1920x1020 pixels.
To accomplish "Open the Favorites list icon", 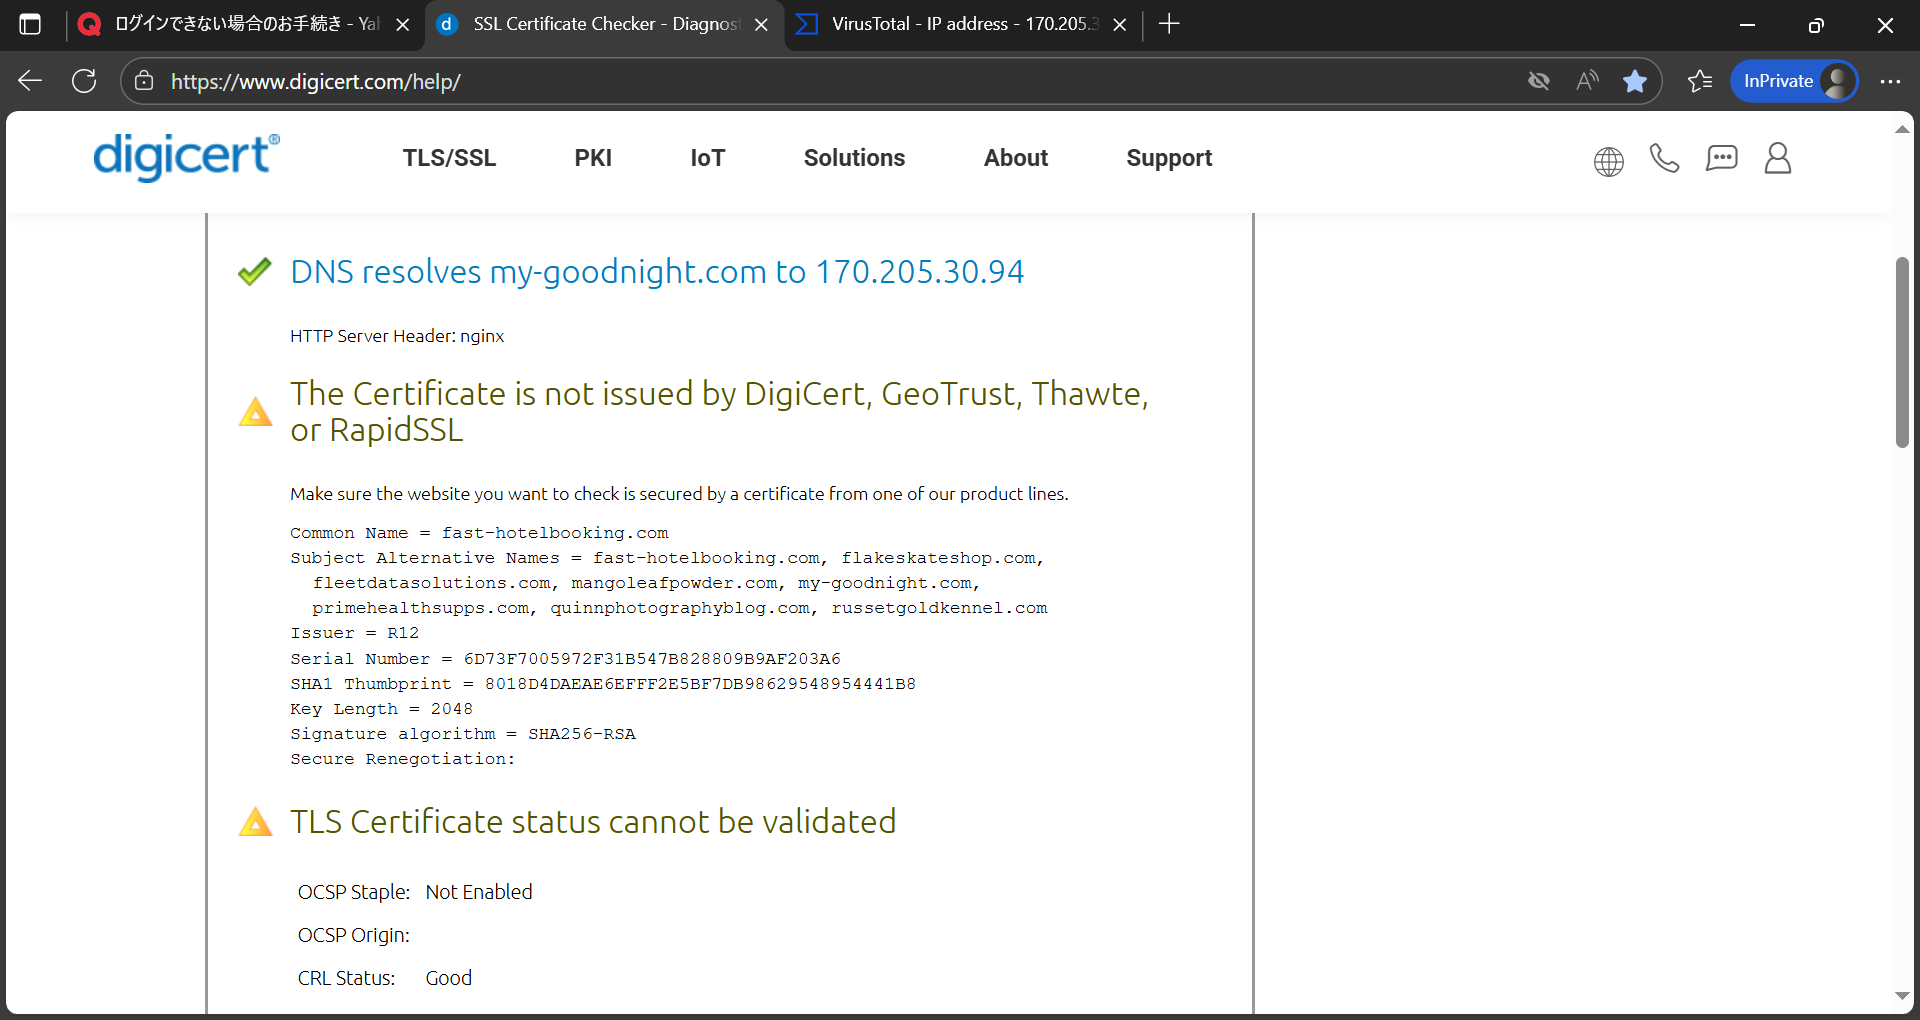I will point(1700,81).
